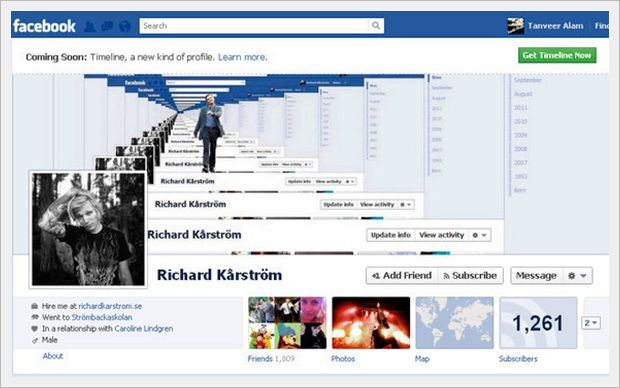Open the notifications globe icon

(x=125, y=26)
